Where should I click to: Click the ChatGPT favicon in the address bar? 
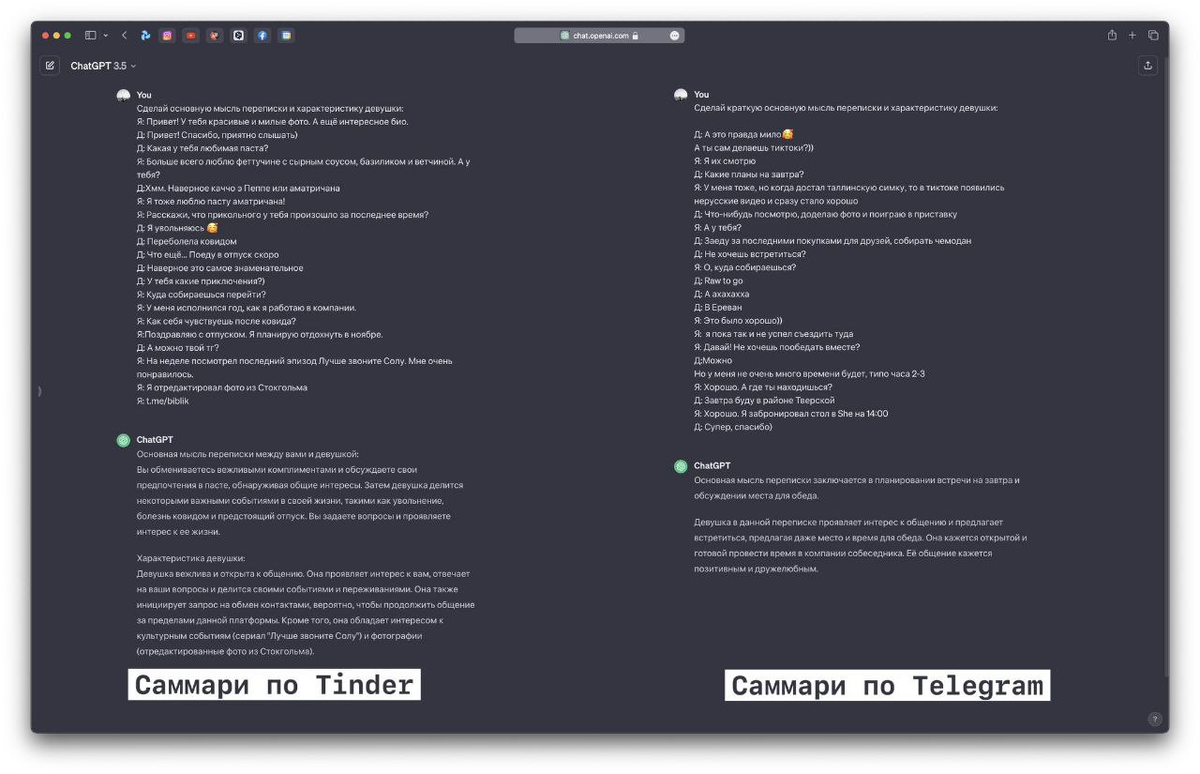click(565, 35)
